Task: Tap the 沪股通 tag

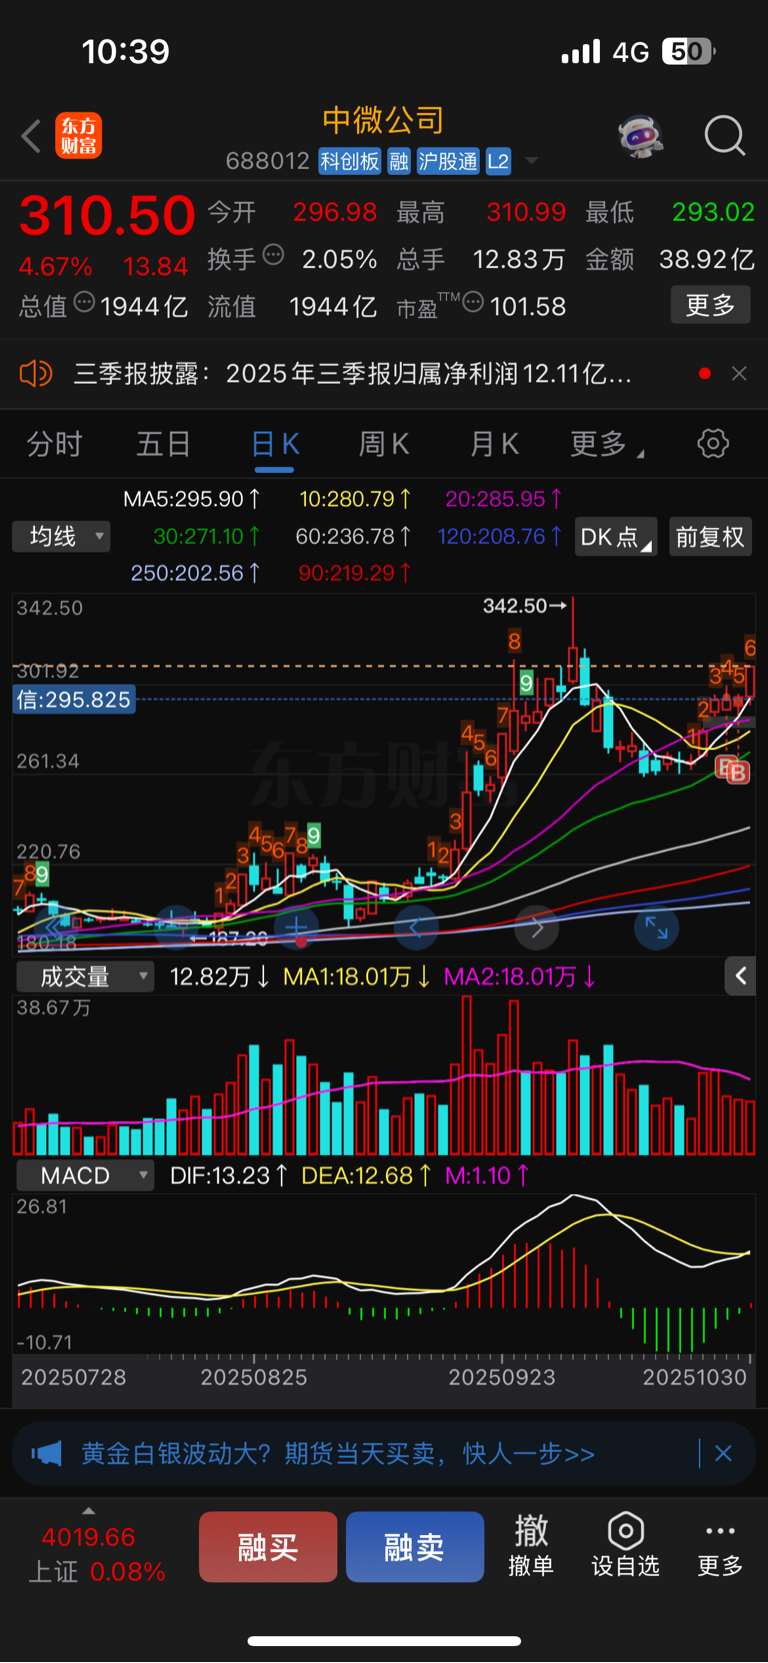Action: (x=448, y=161)
